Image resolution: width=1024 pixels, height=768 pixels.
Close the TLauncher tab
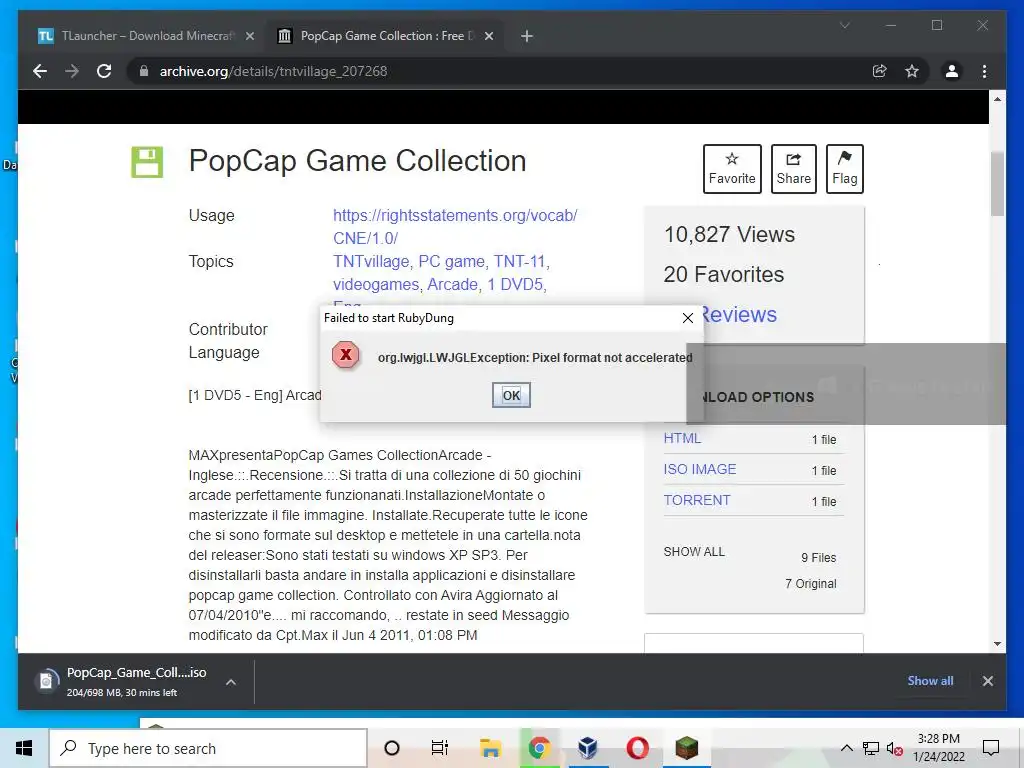[x=249, y=37]
